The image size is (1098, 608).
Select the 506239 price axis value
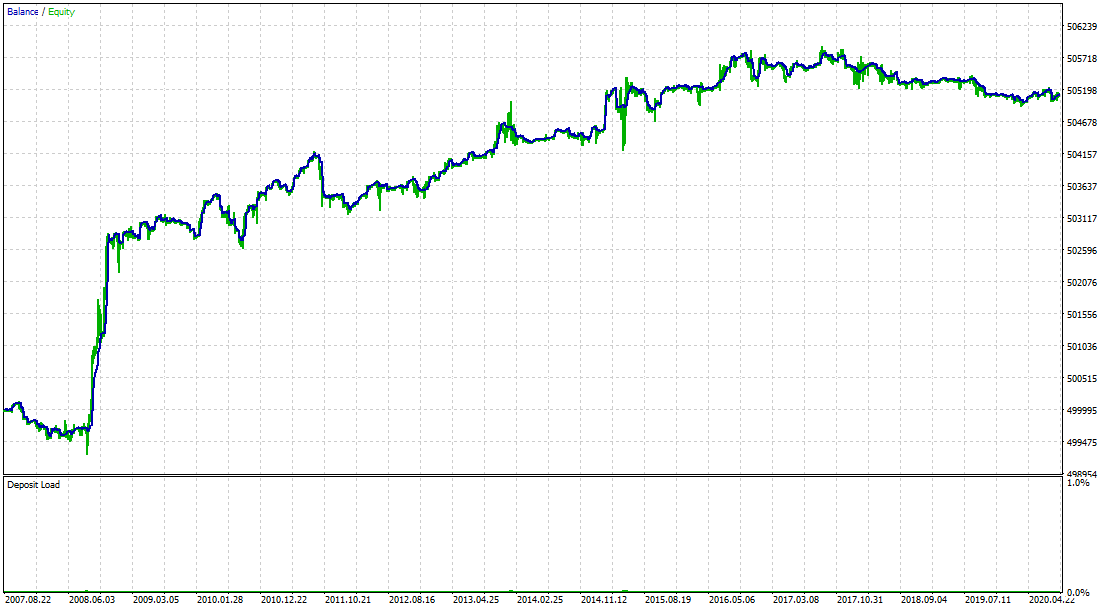(x=1081, y=27)
